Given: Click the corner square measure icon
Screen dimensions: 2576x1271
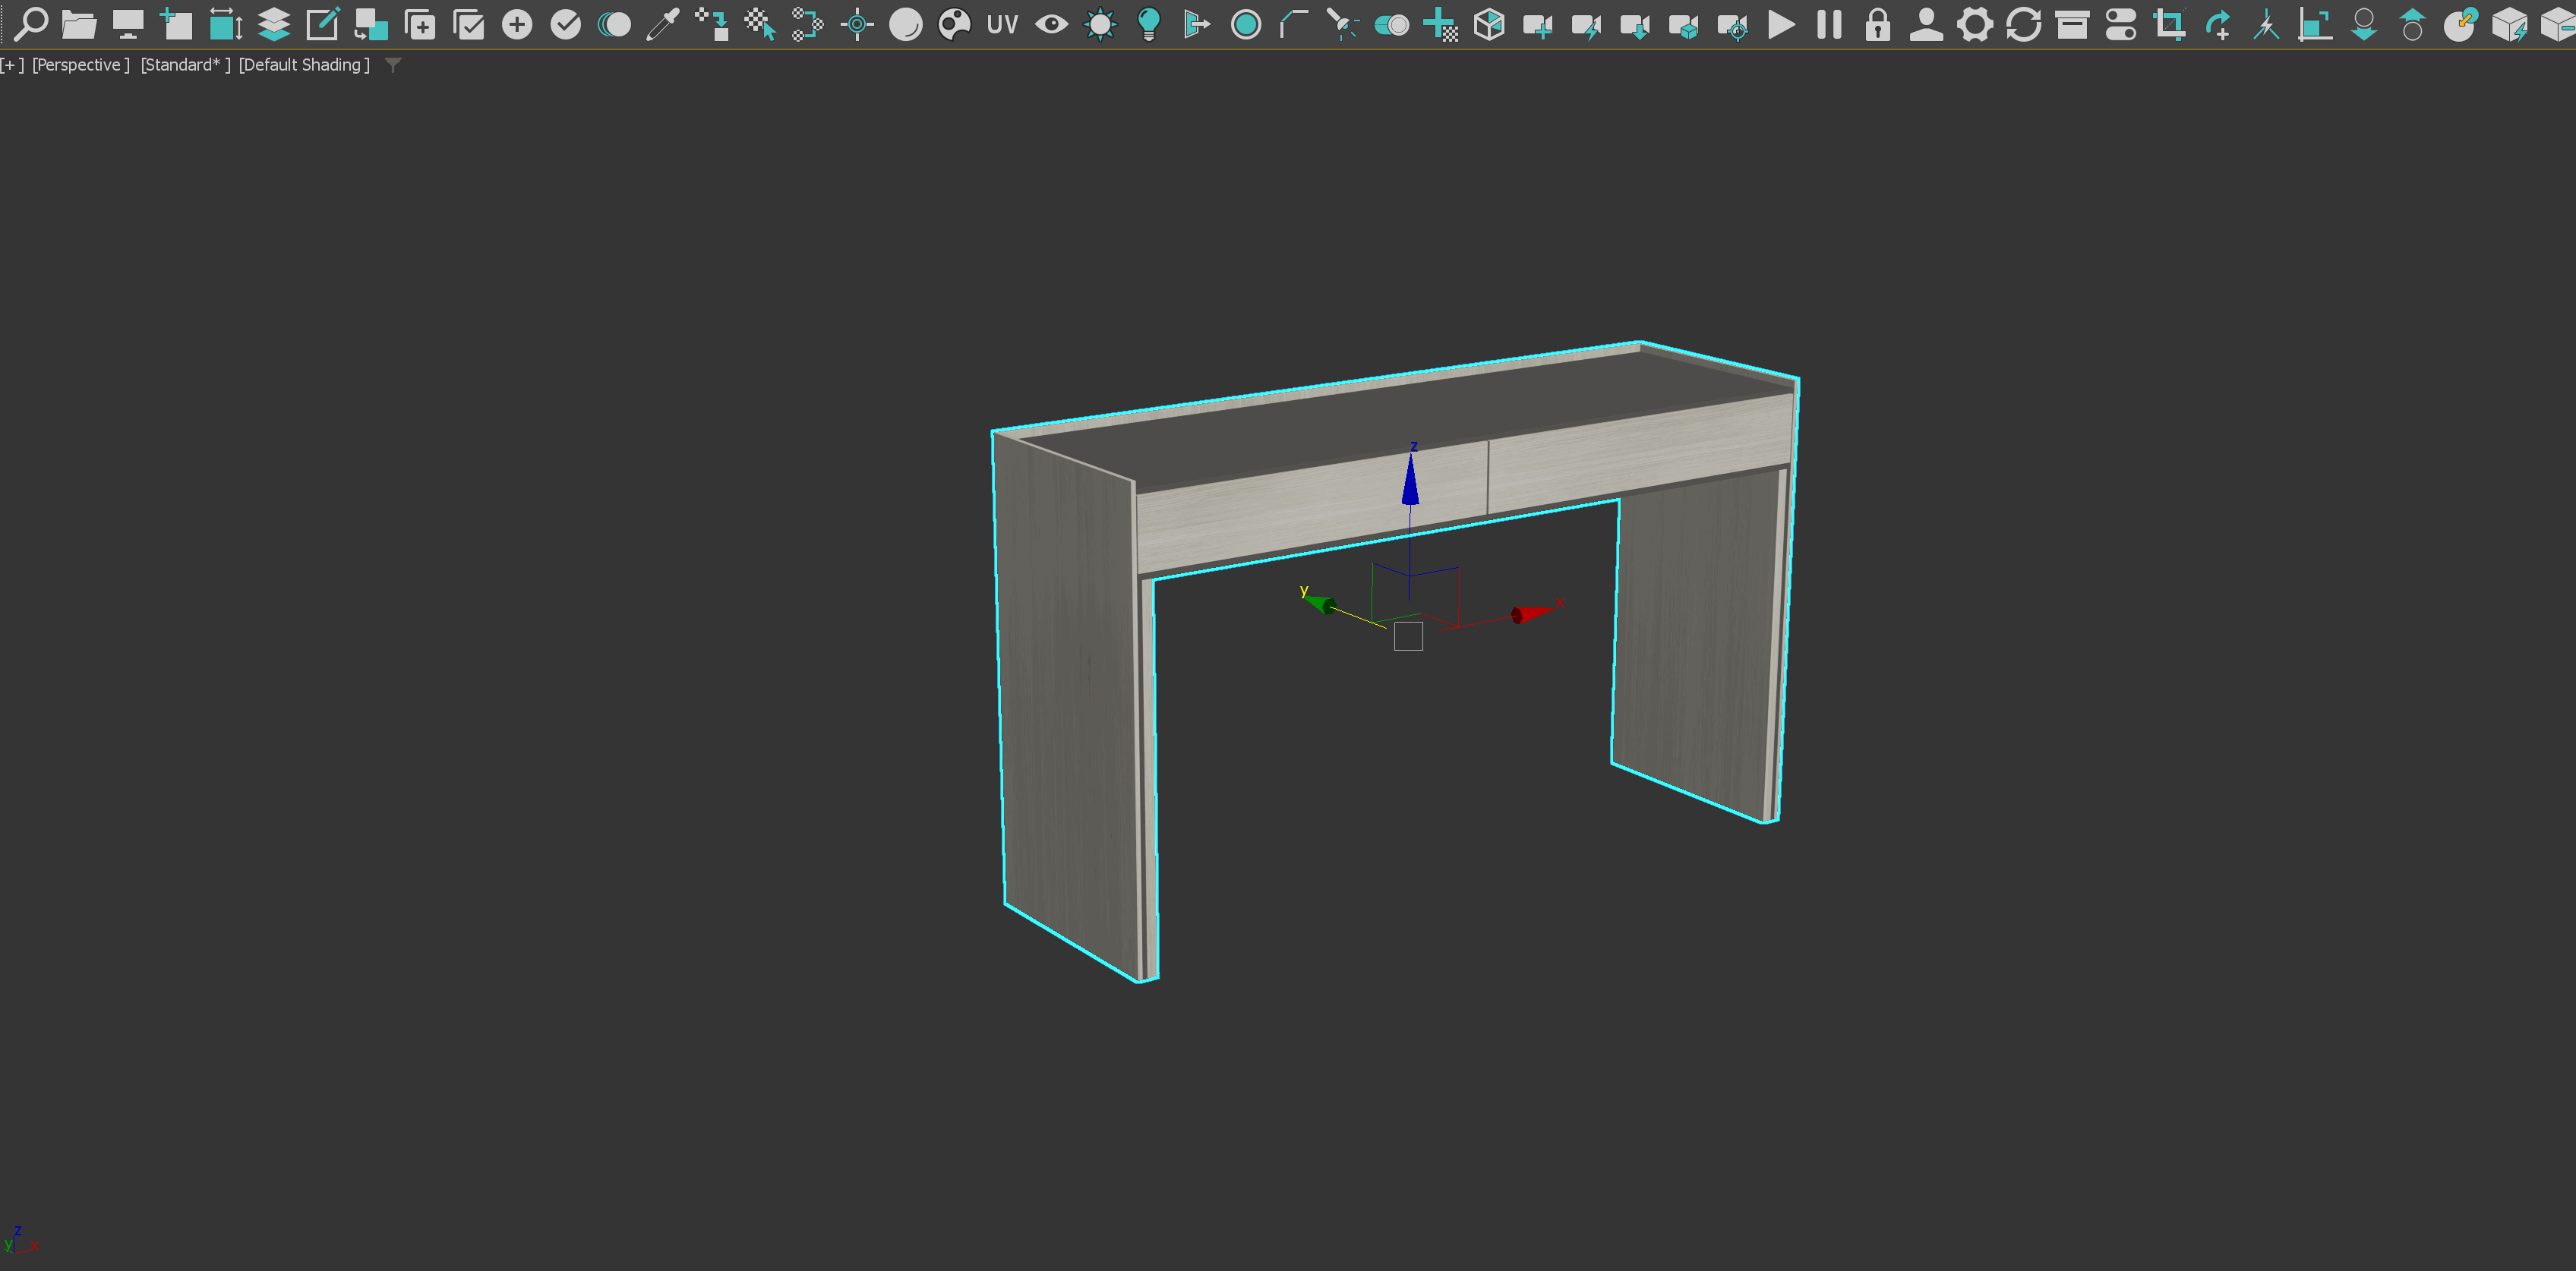Looking at the screenshot, I should [x=2315, y=24].
